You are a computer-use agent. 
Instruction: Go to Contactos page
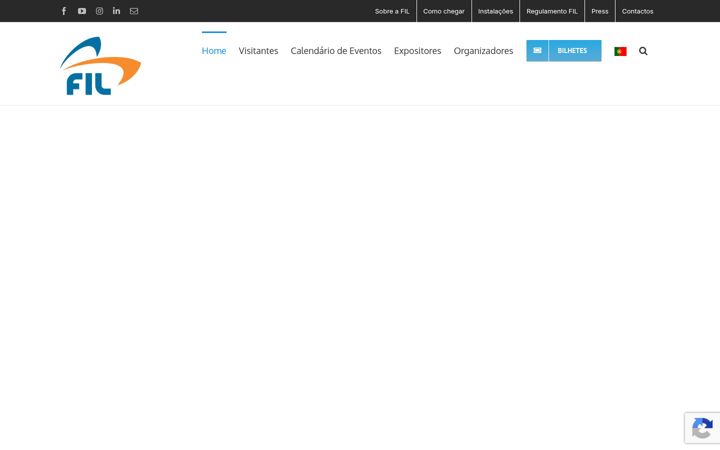pyautogui.click(x=637, y=11)
